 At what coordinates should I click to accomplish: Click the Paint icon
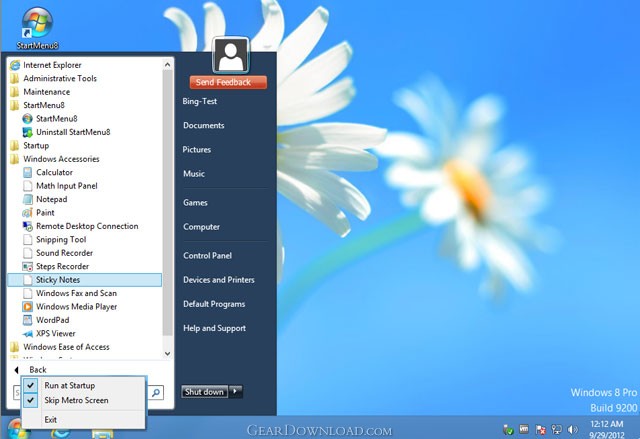(28, 213)
